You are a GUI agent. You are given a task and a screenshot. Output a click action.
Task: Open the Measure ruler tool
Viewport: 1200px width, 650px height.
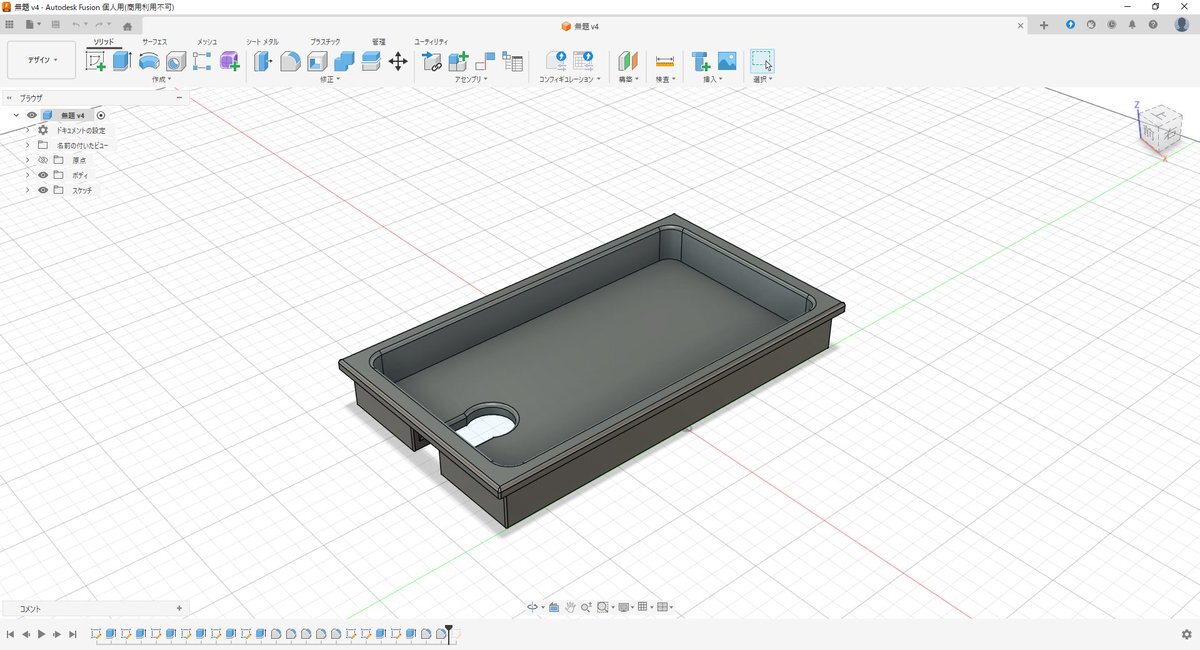665,62
